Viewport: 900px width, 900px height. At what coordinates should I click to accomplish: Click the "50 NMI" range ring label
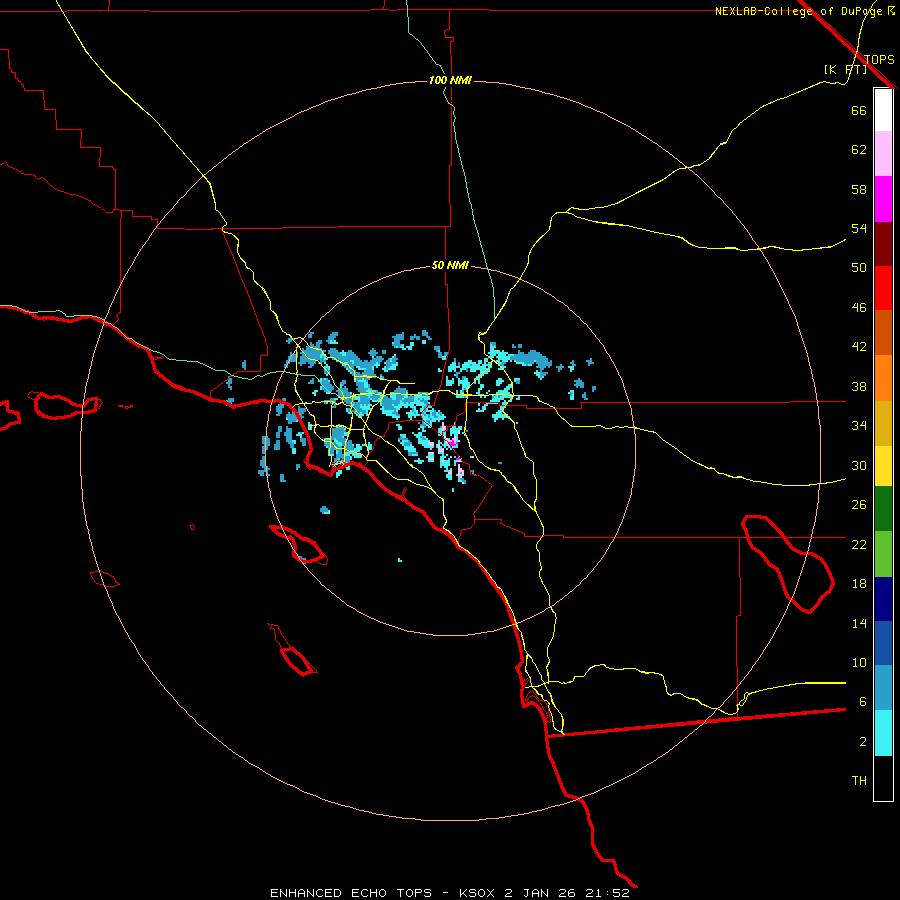(450, 265)
